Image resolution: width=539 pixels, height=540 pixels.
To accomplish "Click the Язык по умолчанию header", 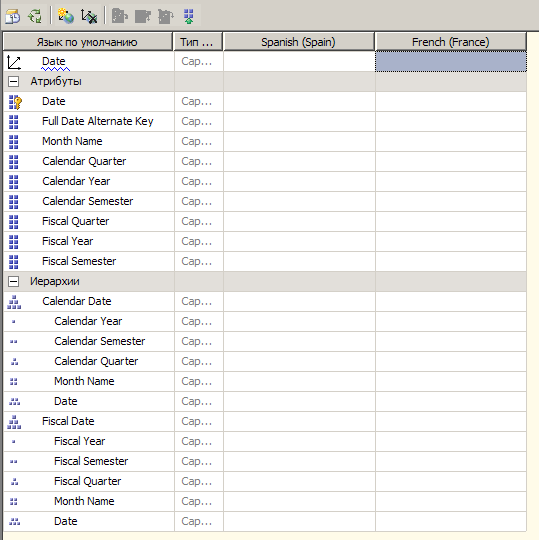I will coord(87,42).
